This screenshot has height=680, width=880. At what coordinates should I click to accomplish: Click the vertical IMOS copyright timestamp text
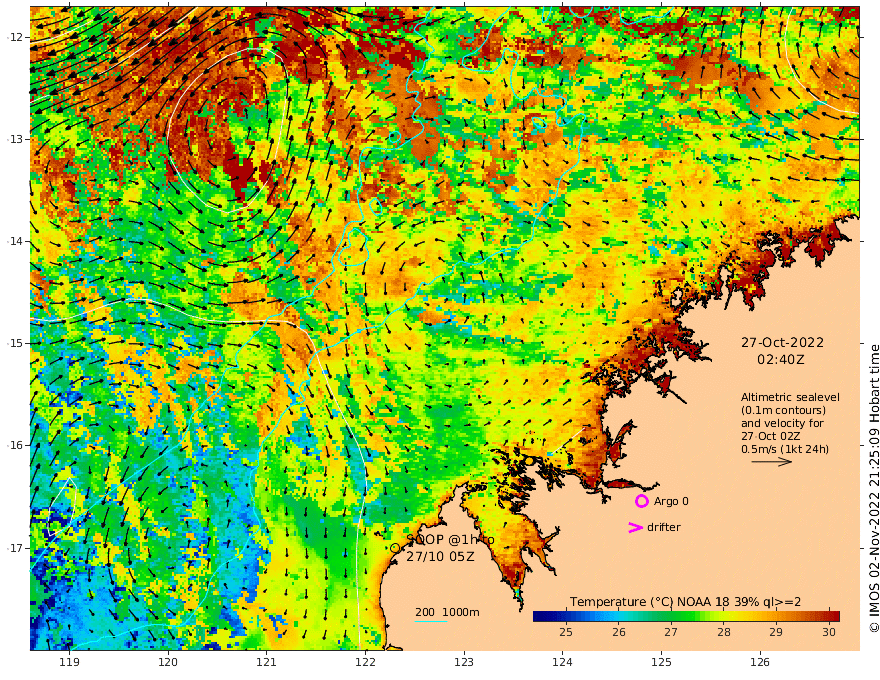(x=874, y=489)
